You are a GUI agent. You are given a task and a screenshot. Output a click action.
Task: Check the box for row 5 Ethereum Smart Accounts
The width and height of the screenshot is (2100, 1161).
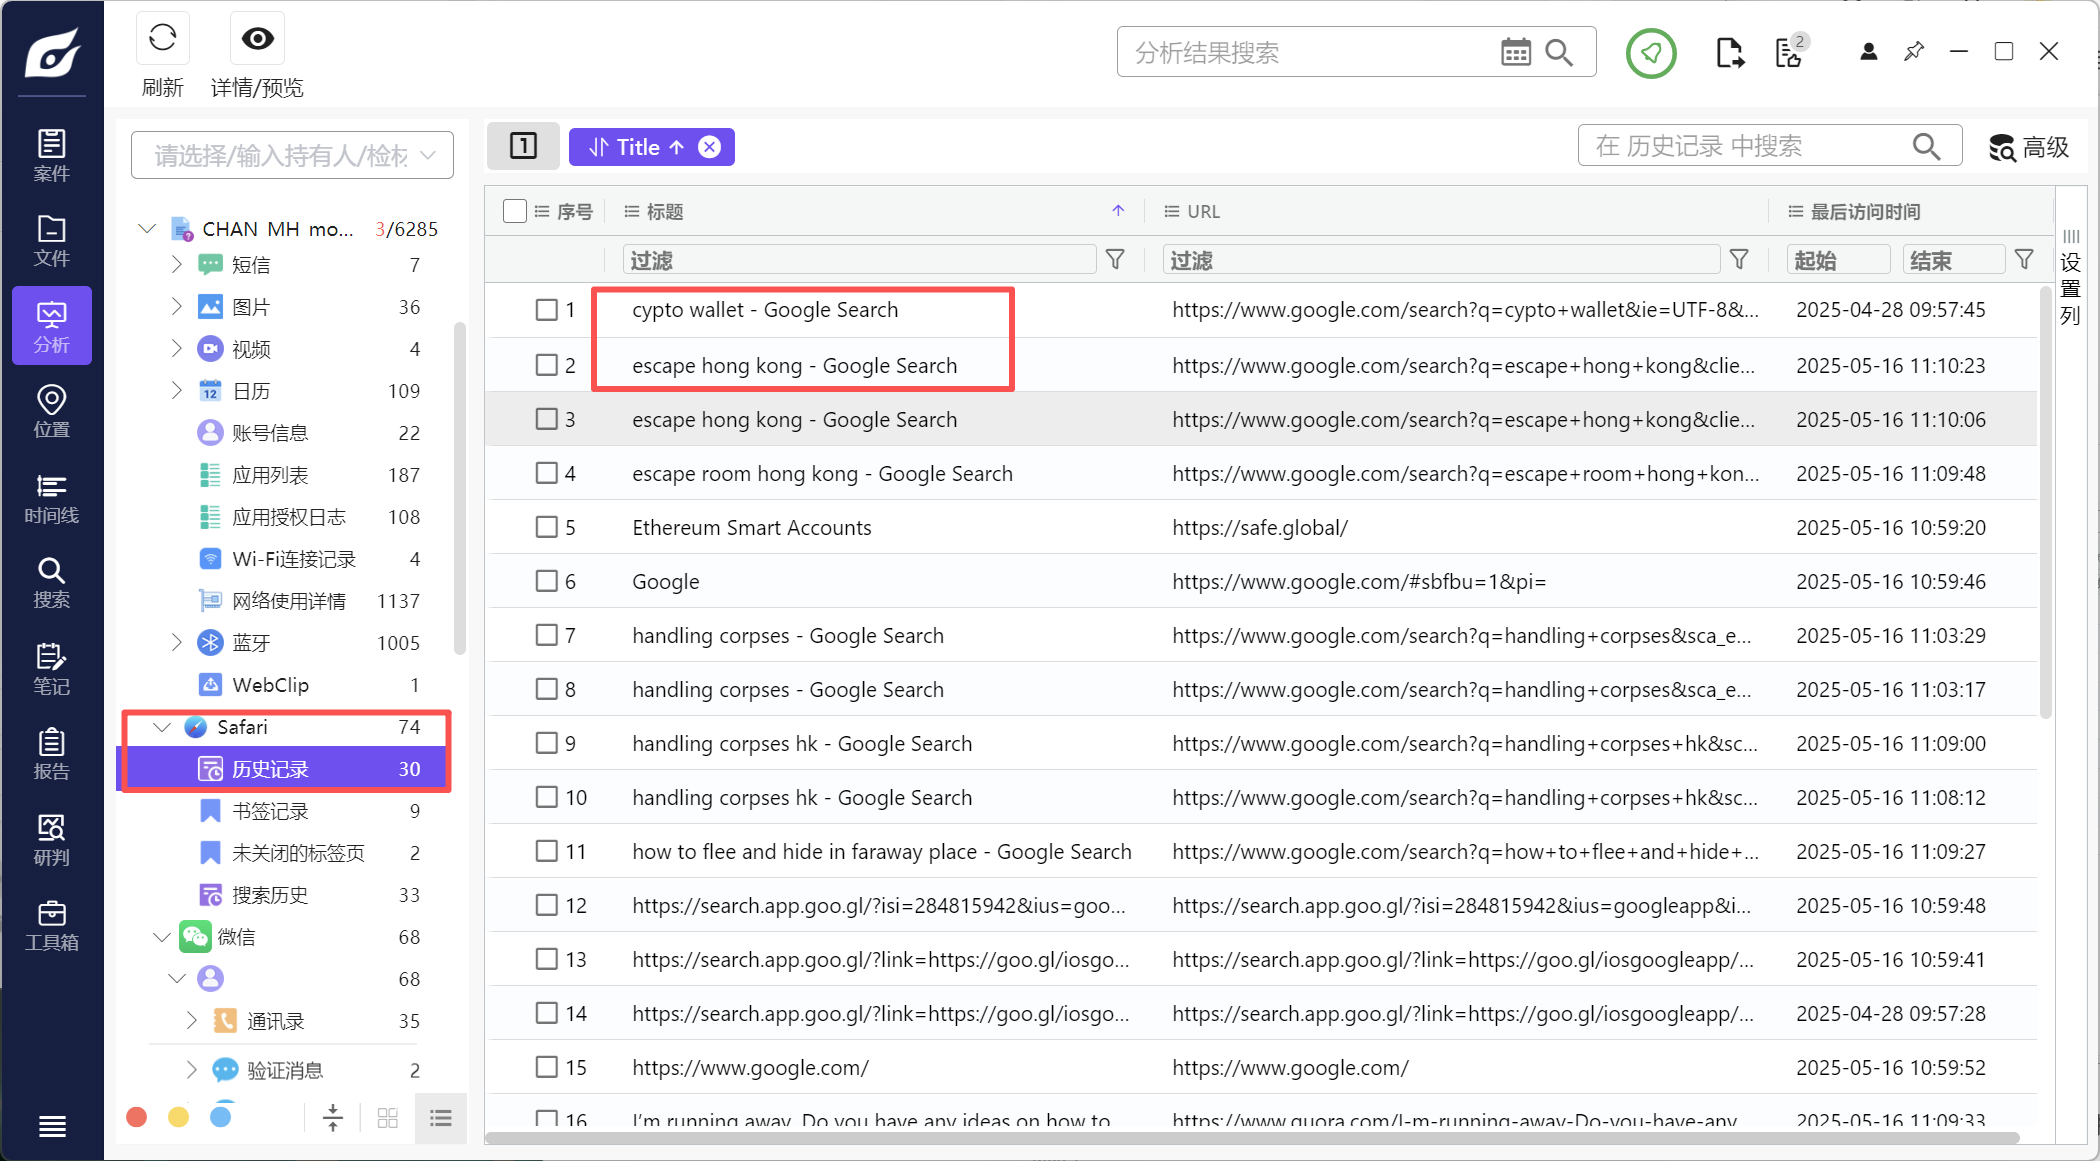[546, 527]
